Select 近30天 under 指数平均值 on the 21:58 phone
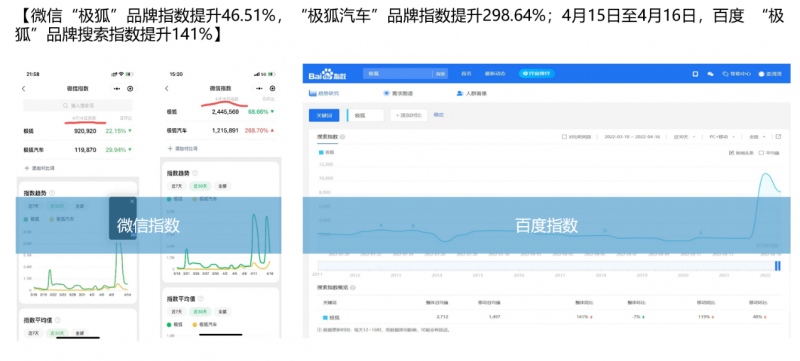The image size is (800, 361). coord(56,333)
